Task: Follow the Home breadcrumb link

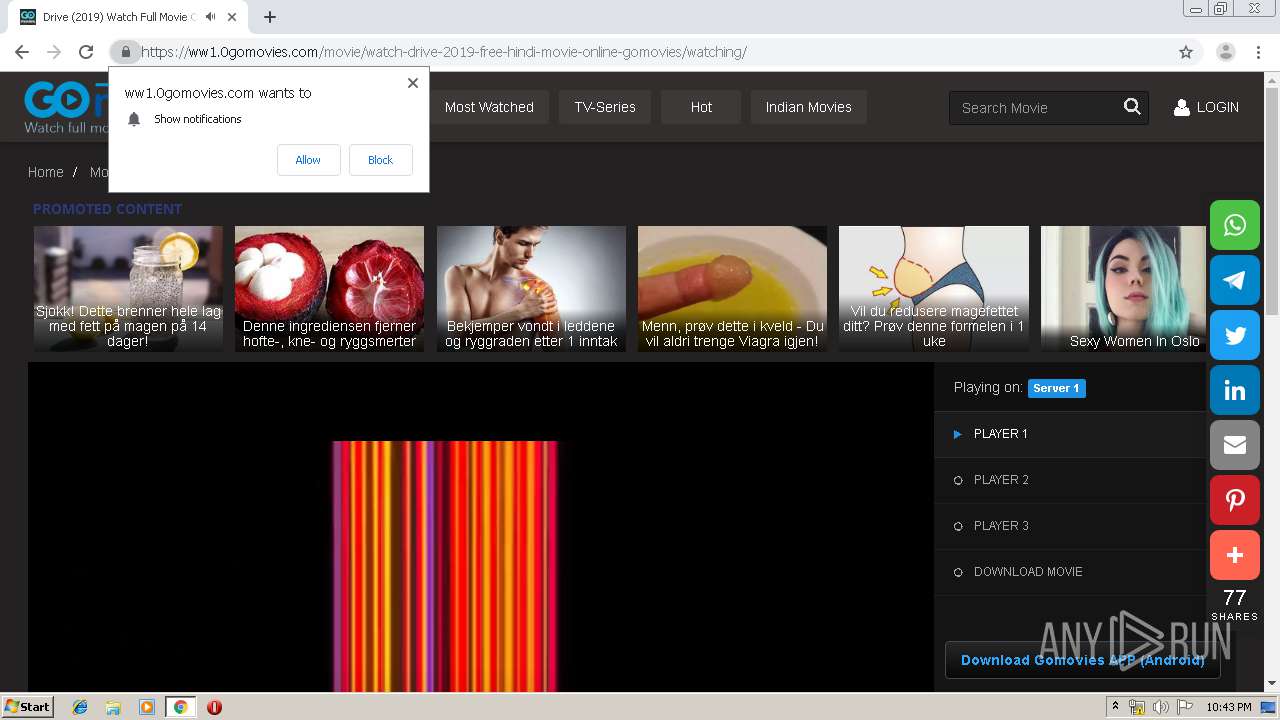Action: pos(45,172)
